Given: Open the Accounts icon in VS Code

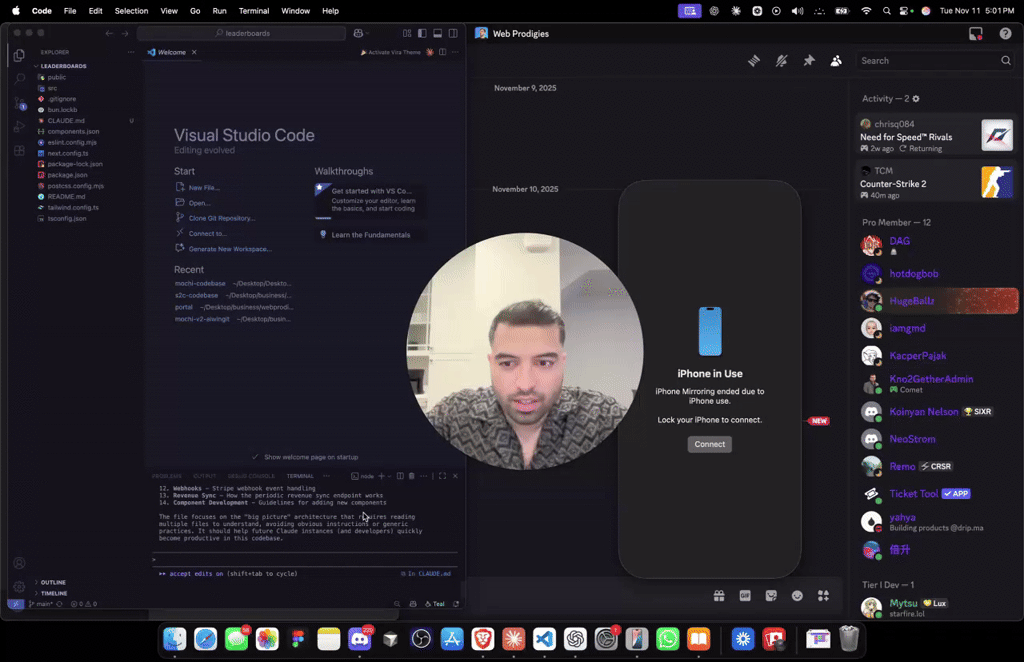Looking at the screenshot, I should (x=19, y=563).
